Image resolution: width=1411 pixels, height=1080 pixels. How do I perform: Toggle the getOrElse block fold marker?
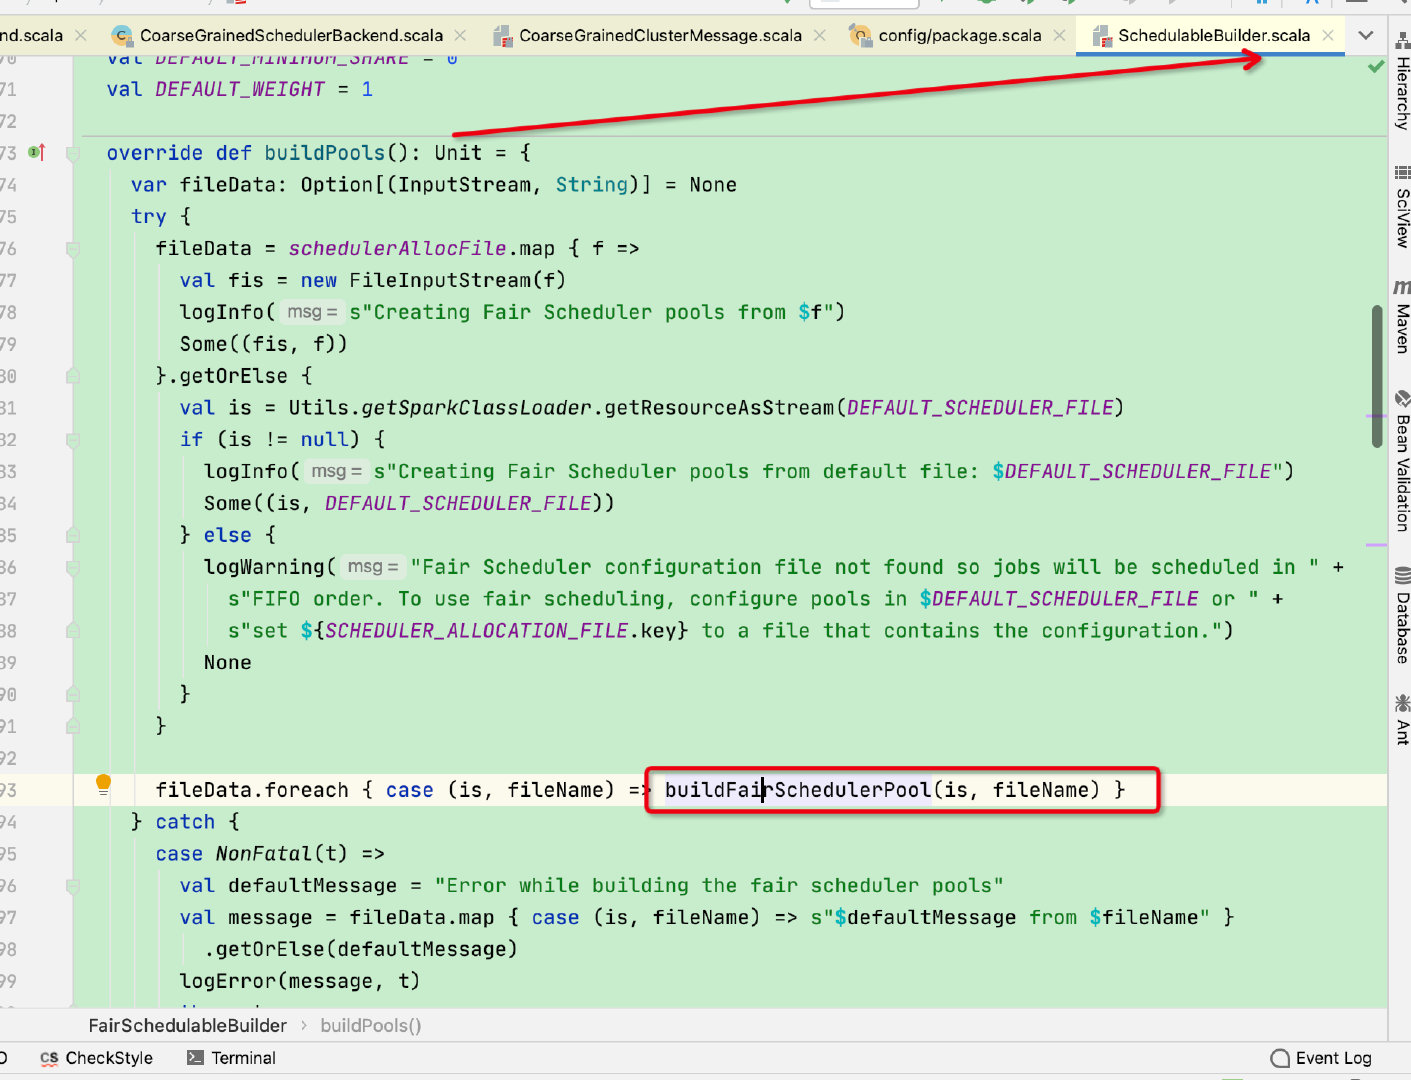coord(73,376)
